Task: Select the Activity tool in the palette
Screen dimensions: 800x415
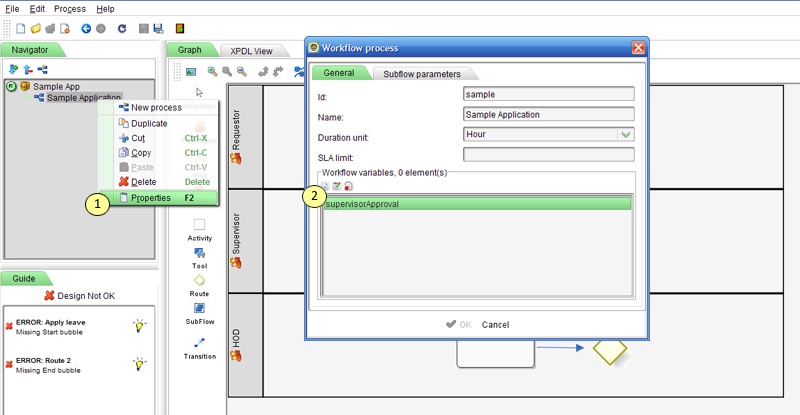Action: pos(199,226)
